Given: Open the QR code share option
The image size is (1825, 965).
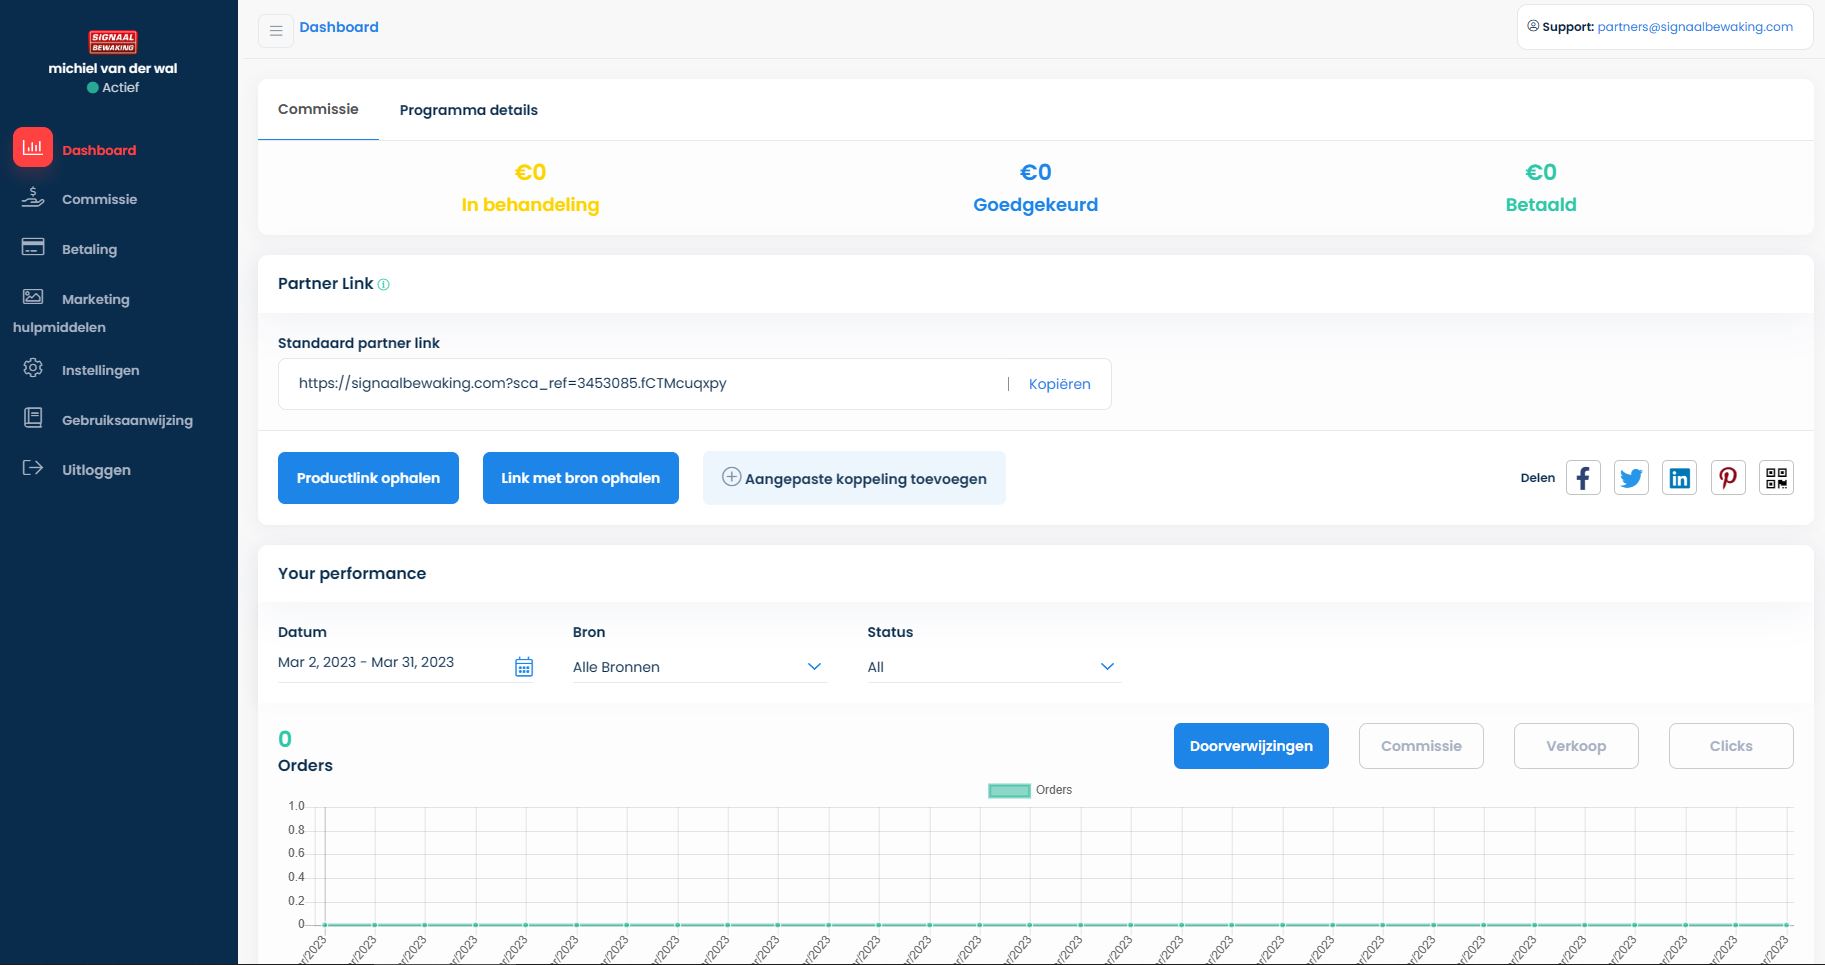Looking at the screenshot, I should tap(1777, 477).
